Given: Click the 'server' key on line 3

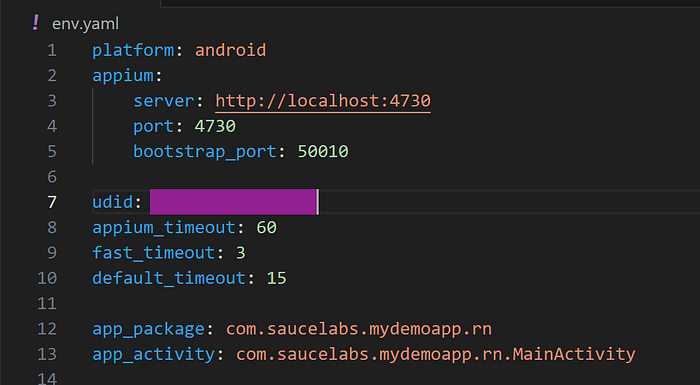Looking at the screenshot, I should (x=164, y=101).
